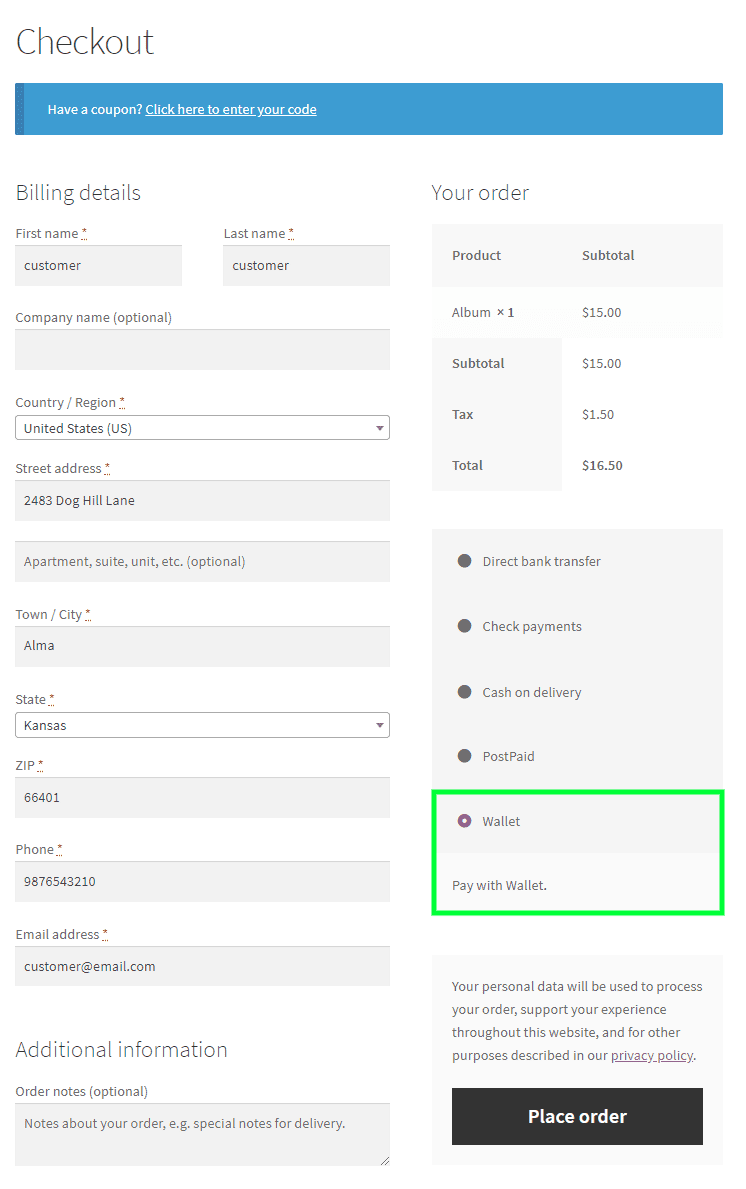This screenshot has width=746, height=1189.
Task: Click the Company name input field
Action: pos(202,350)
